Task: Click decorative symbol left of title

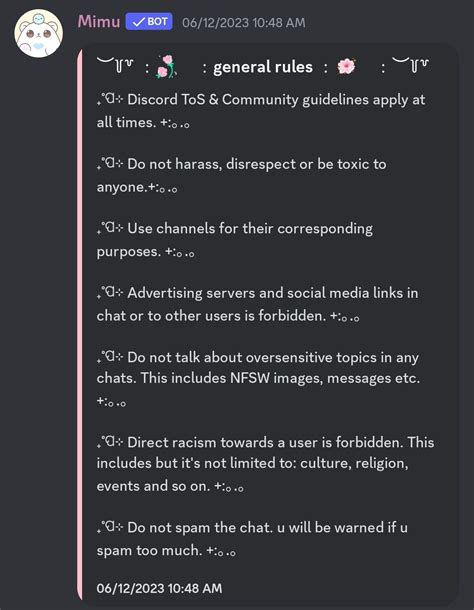Action: pyautogui.click(x=116, y=65)
